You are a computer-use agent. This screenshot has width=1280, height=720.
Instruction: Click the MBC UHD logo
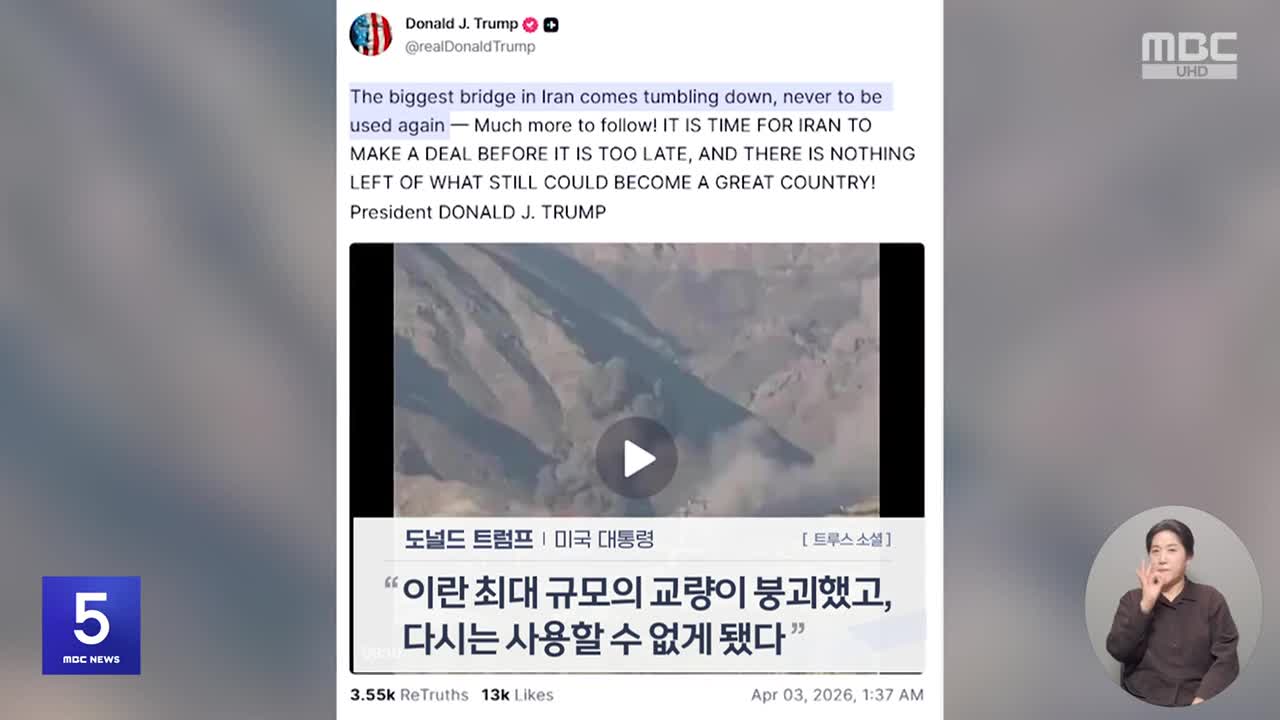[1190, 55]
